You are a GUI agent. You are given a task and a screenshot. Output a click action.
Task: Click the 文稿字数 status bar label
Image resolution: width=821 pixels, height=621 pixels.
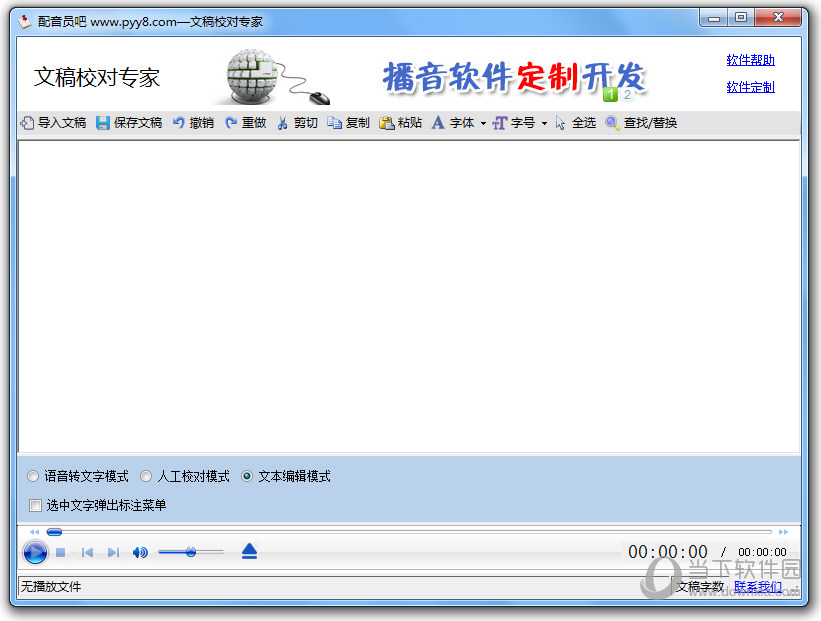700,587
